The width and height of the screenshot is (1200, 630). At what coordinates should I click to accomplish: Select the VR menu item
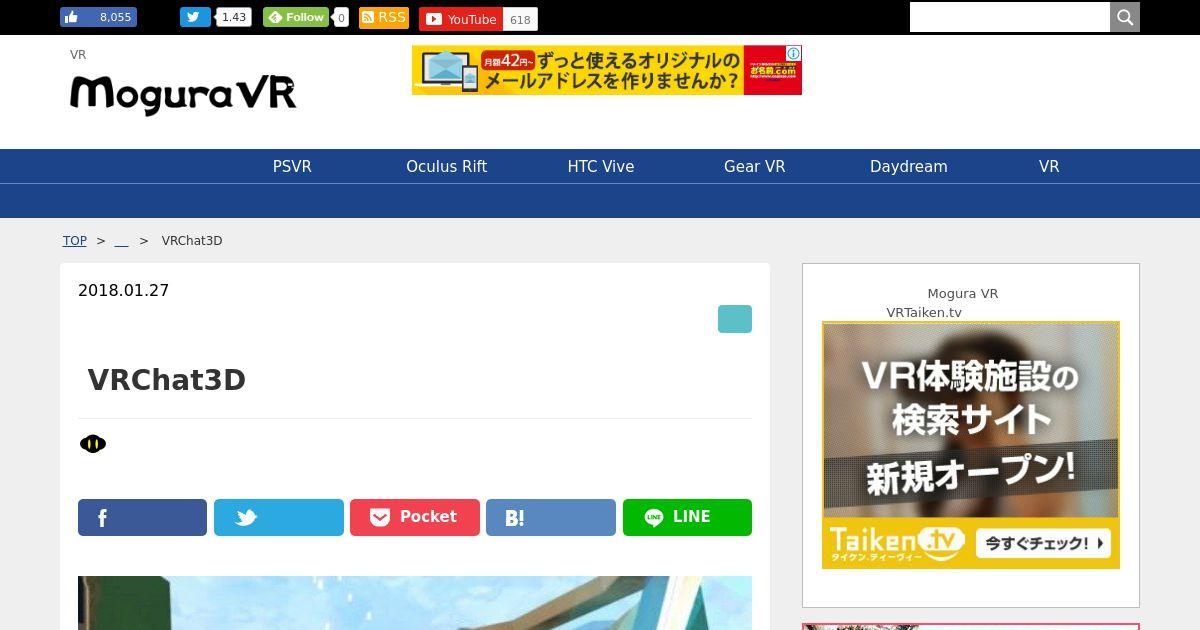(x=1049, y=166)
